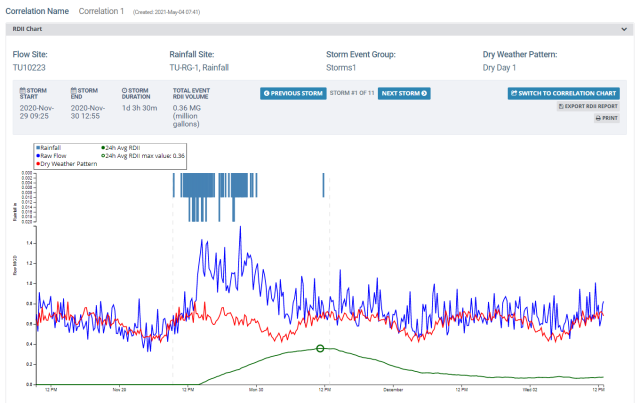Toggle Rainfall series in legend
This screenshot has width=640, height=403.
pos(49,148)
